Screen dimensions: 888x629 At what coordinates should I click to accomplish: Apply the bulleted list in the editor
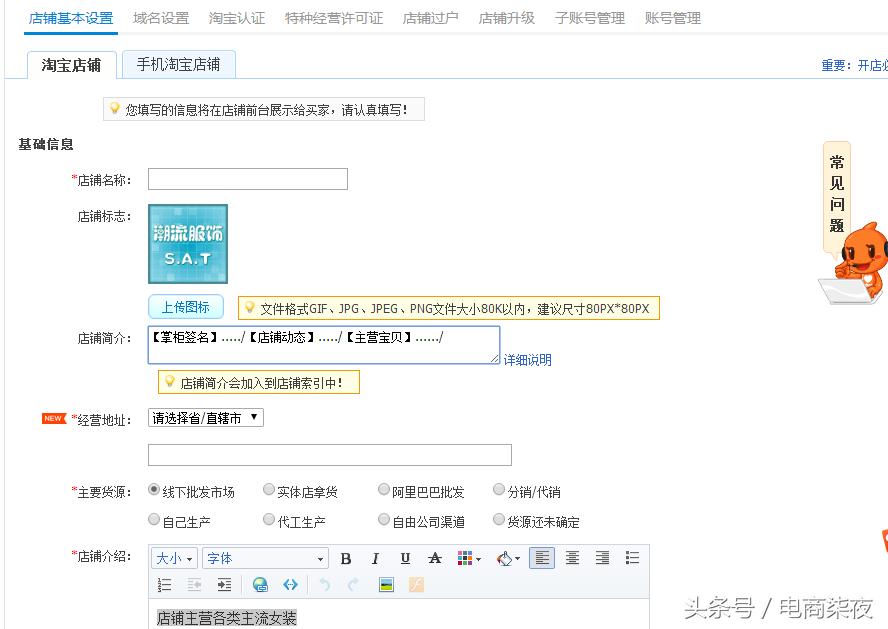coord(631,557)
